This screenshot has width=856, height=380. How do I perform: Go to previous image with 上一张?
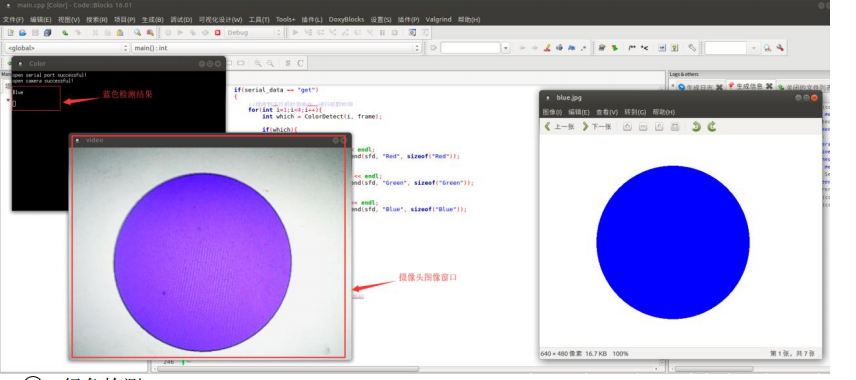[560, 127]
